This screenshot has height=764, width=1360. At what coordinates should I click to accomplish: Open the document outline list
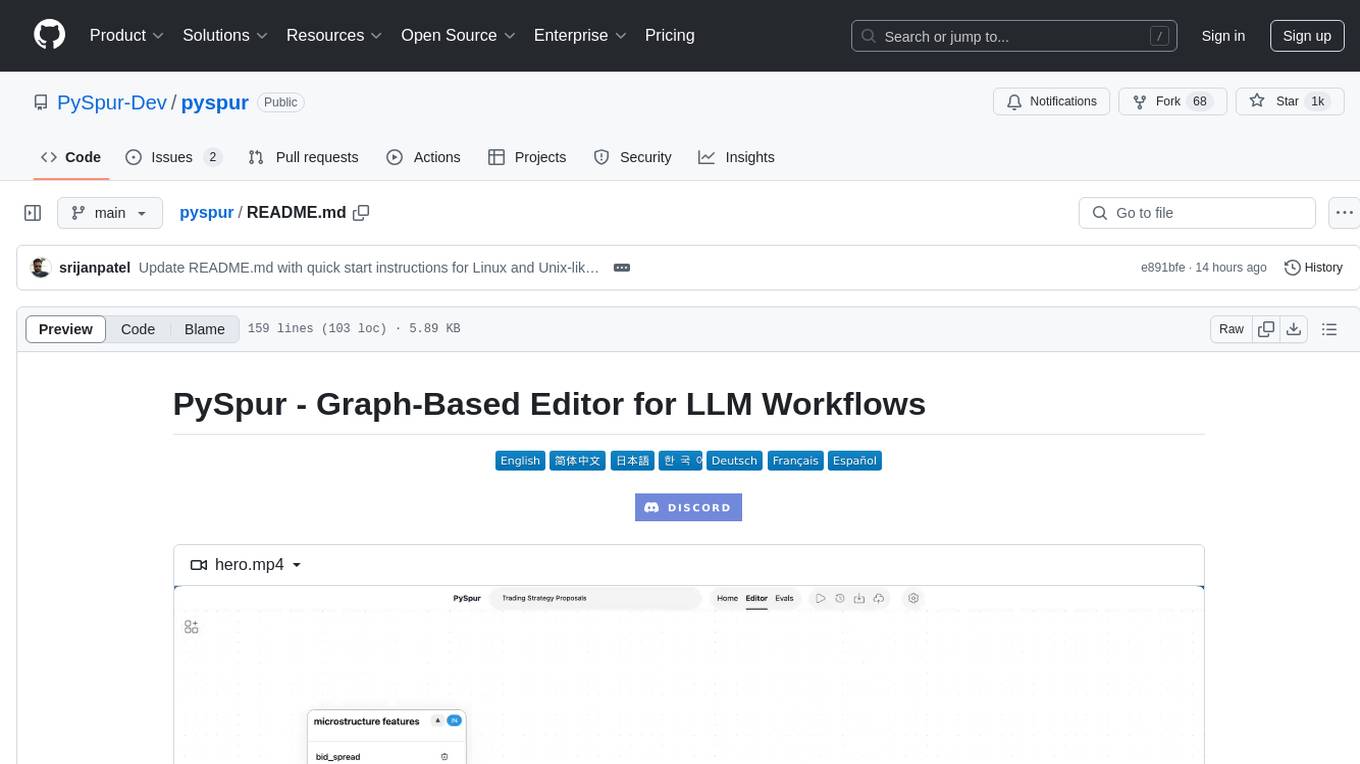point(1329,329)
